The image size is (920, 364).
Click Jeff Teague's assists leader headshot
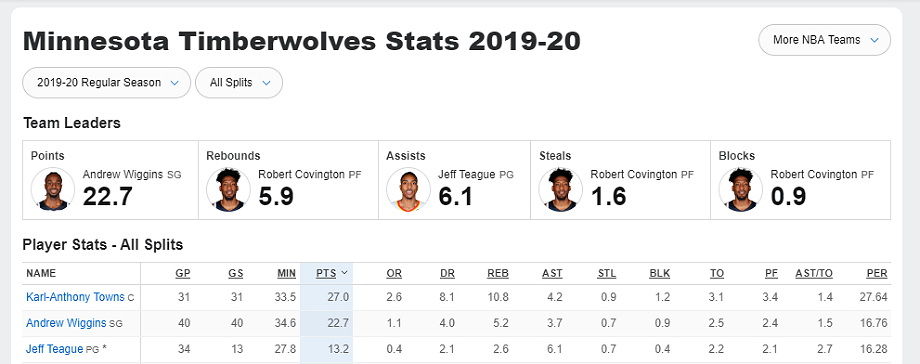point(408,189)
